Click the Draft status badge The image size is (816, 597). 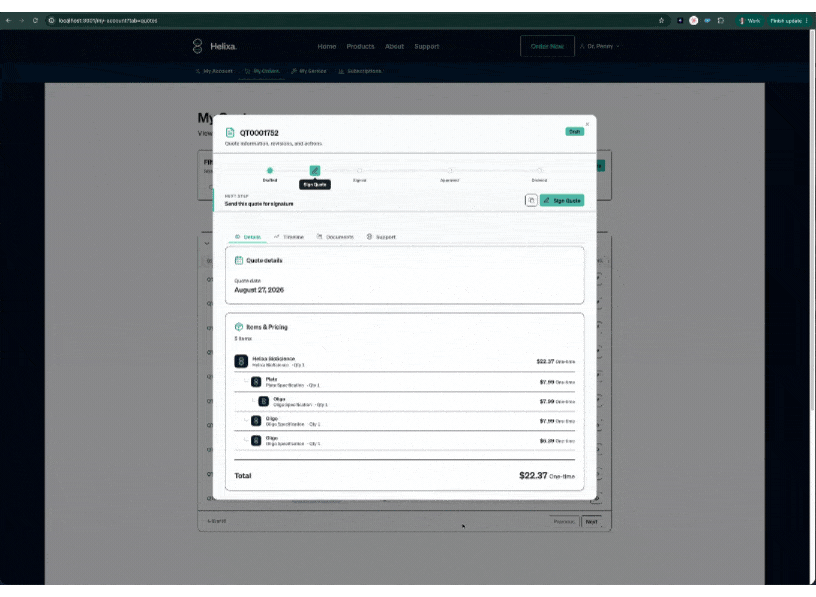pyautogui.click(x=575, y=132)
